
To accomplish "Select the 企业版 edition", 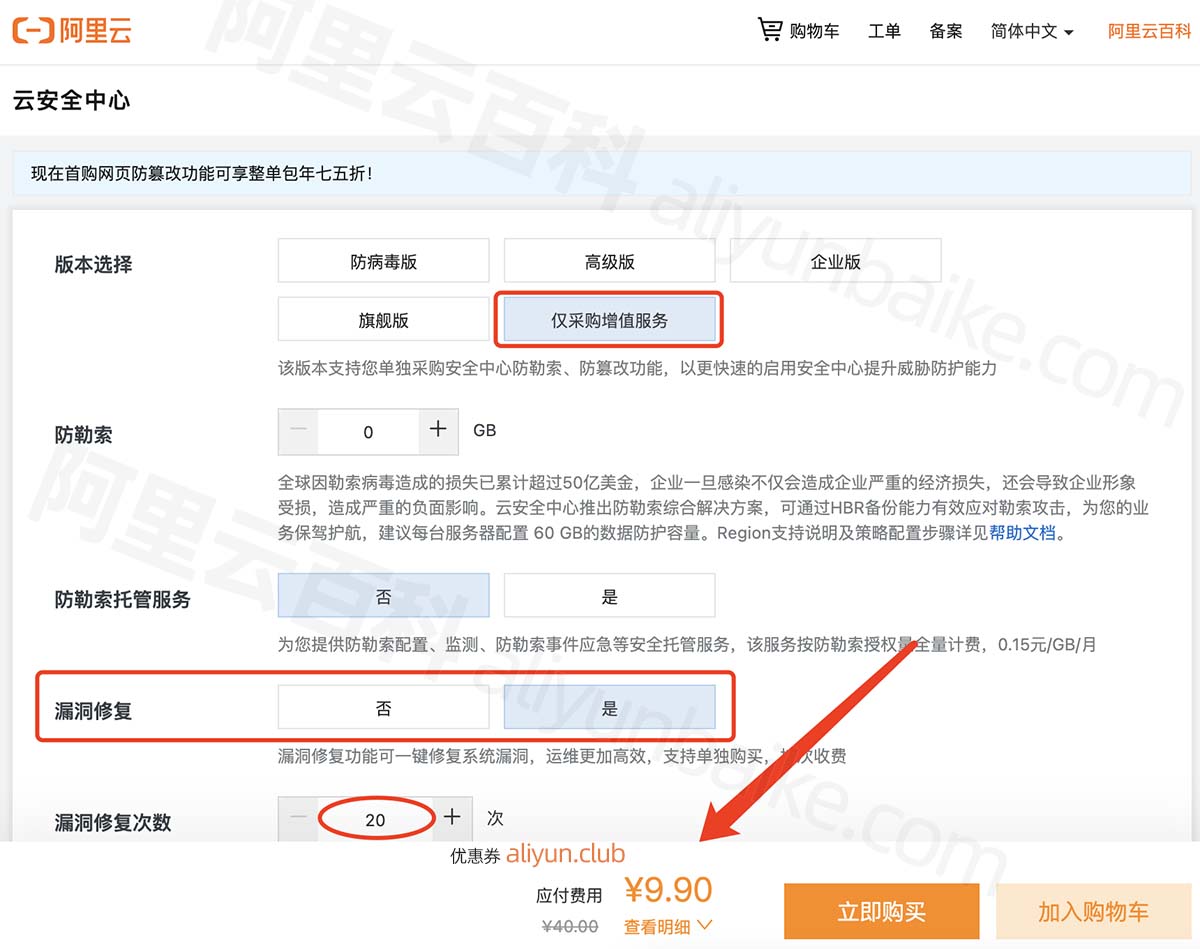I will [836, 261].
